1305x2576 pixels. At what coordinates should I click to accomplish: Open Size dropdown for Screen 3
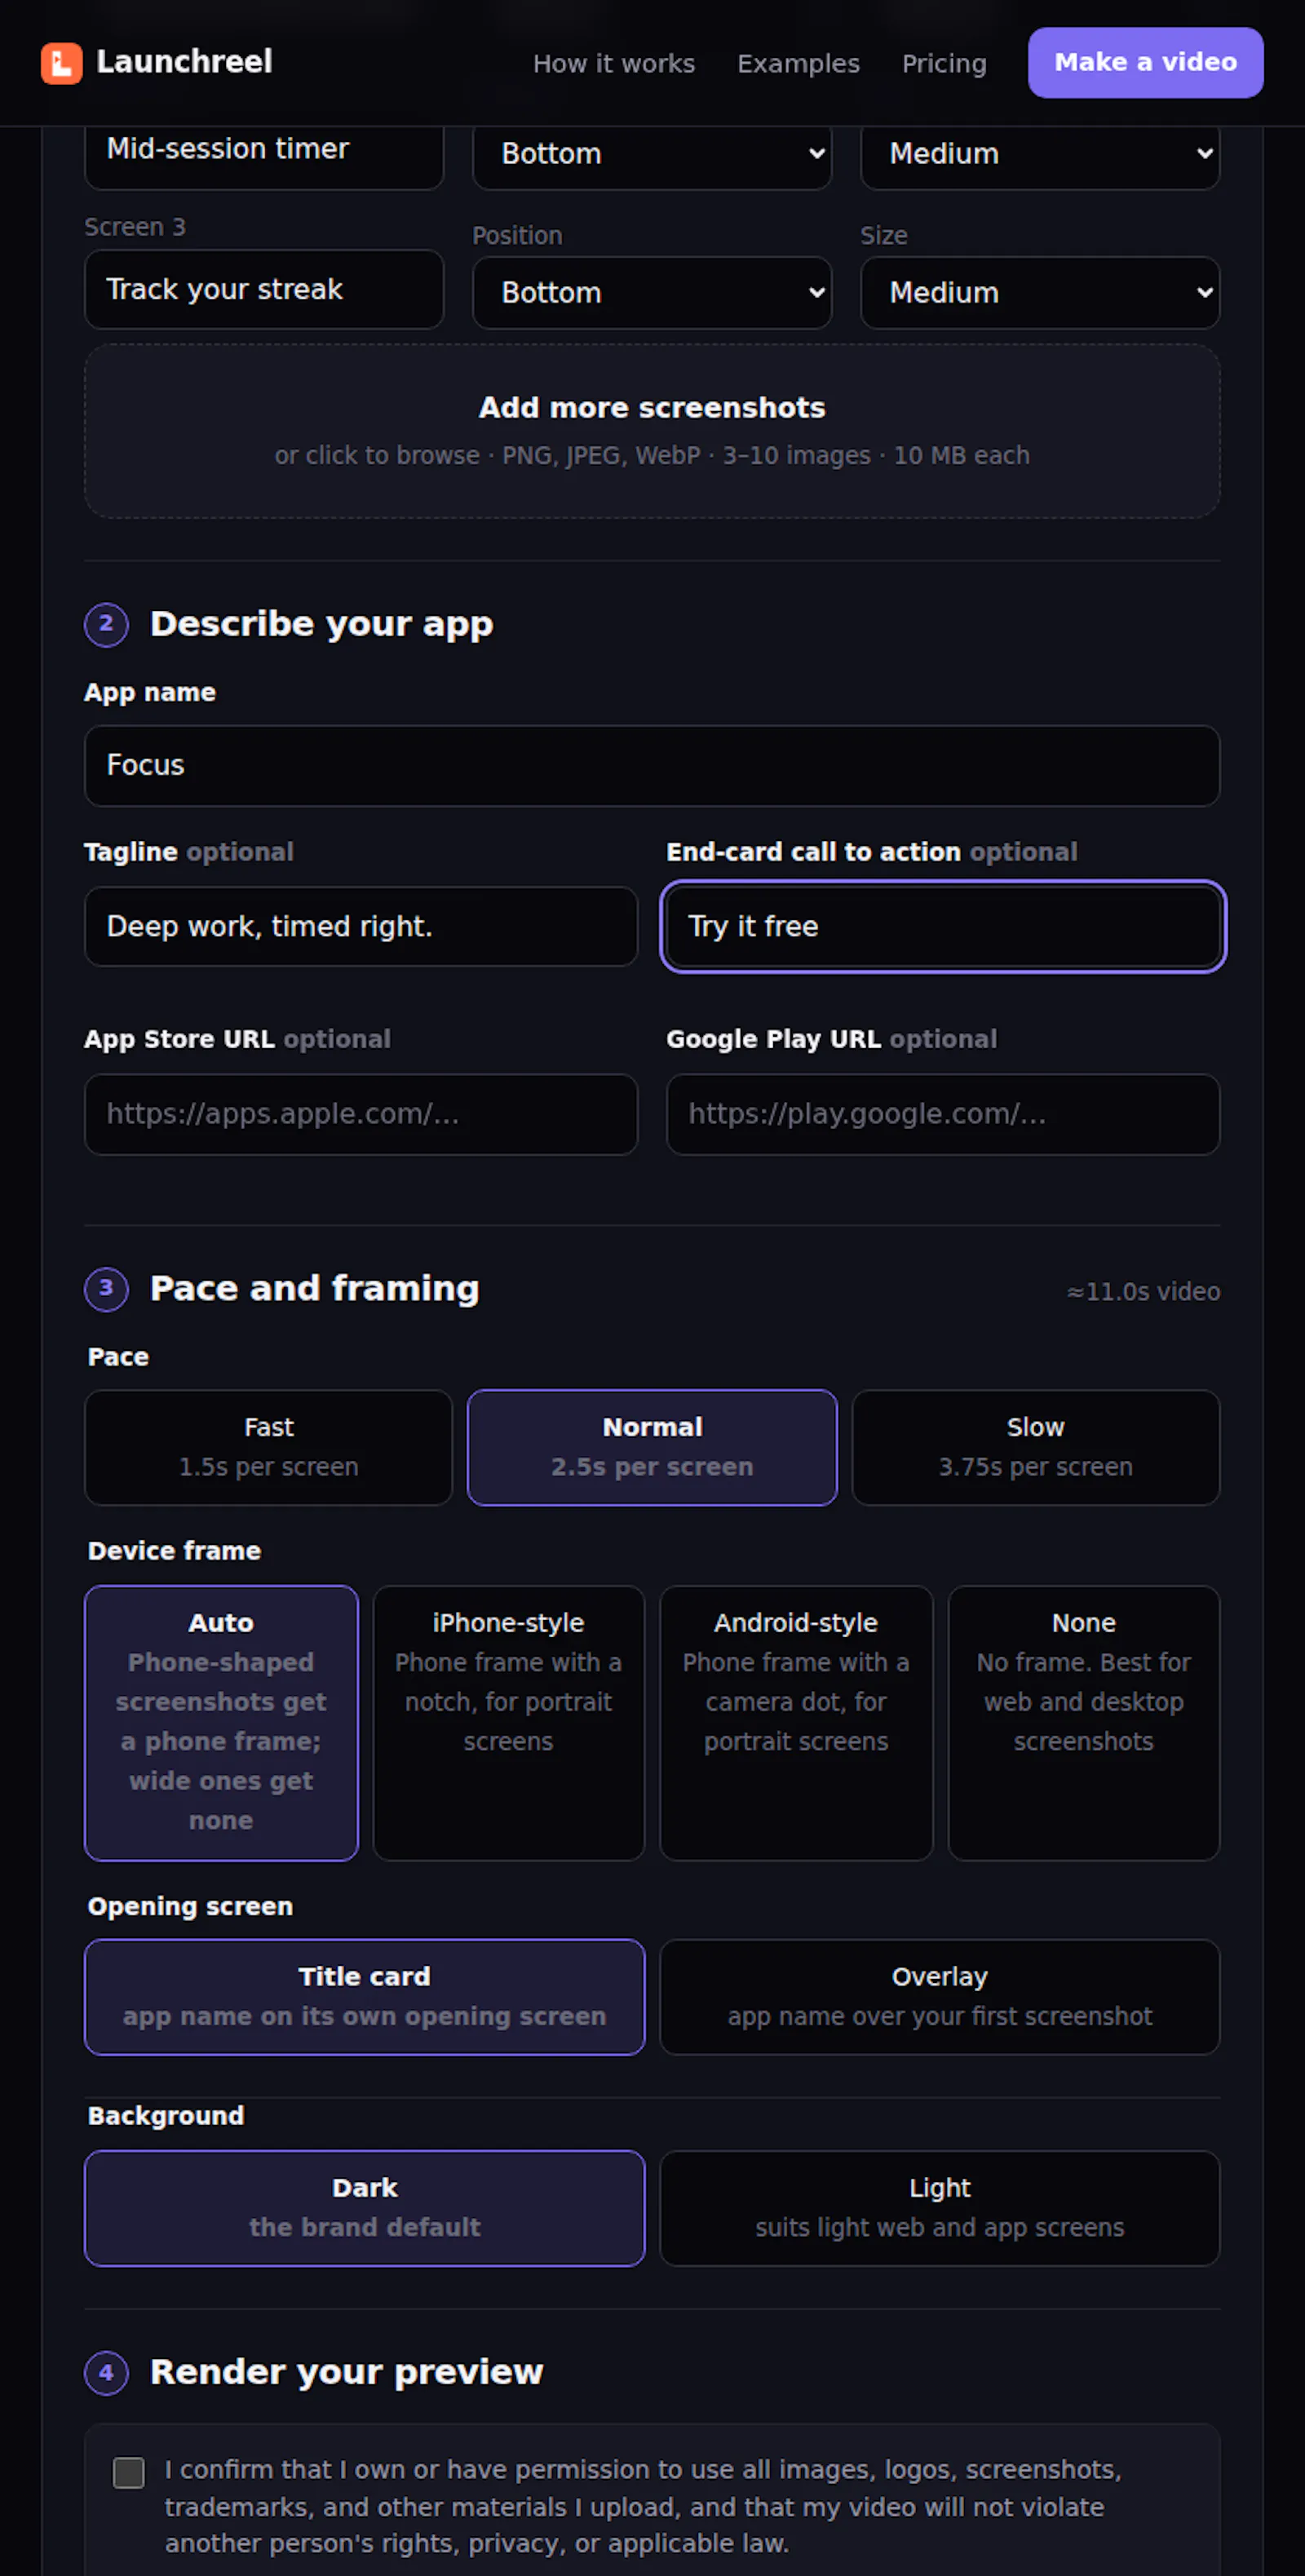pyautogui.click(x=1040, y=292)
